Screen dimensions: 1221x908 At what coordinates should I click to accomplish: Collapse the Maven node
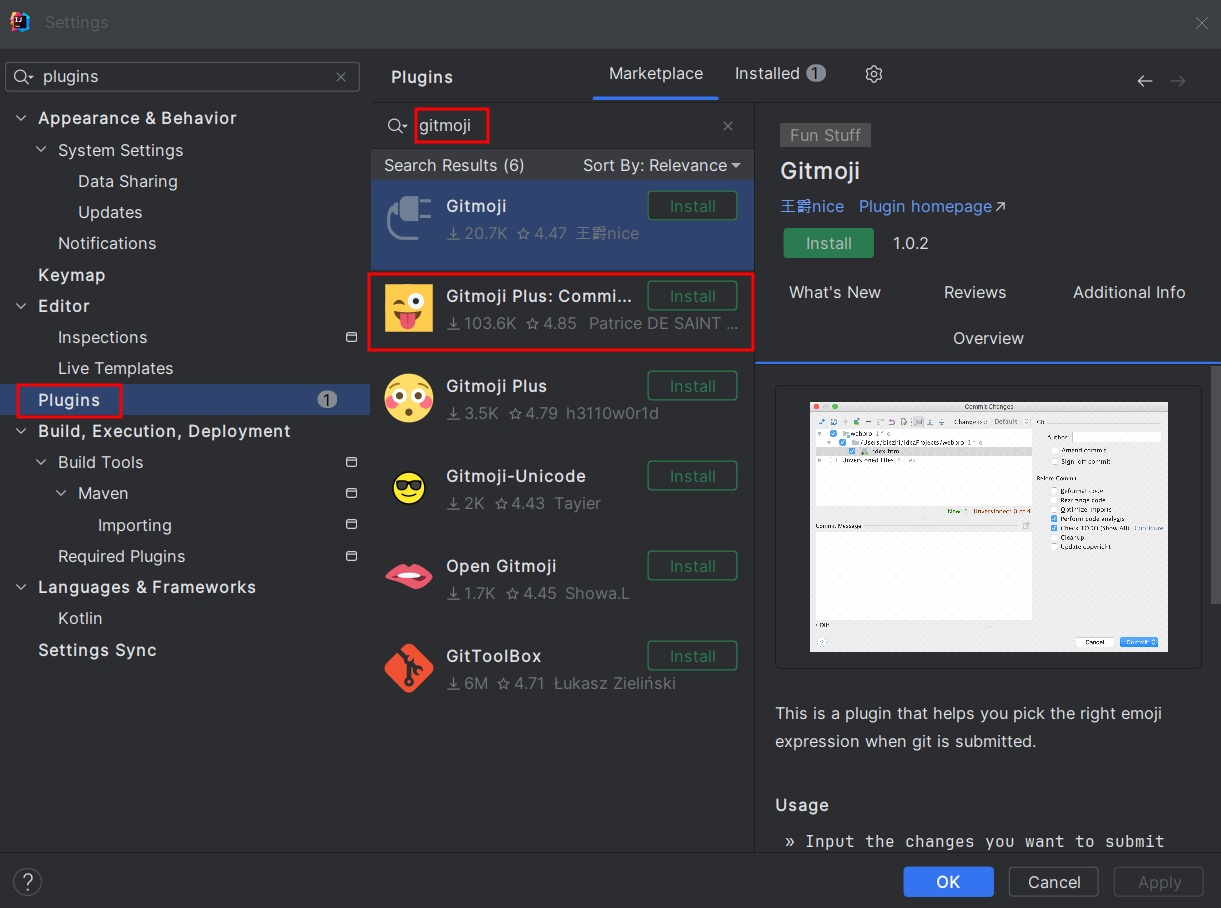(x=62, y=493)
